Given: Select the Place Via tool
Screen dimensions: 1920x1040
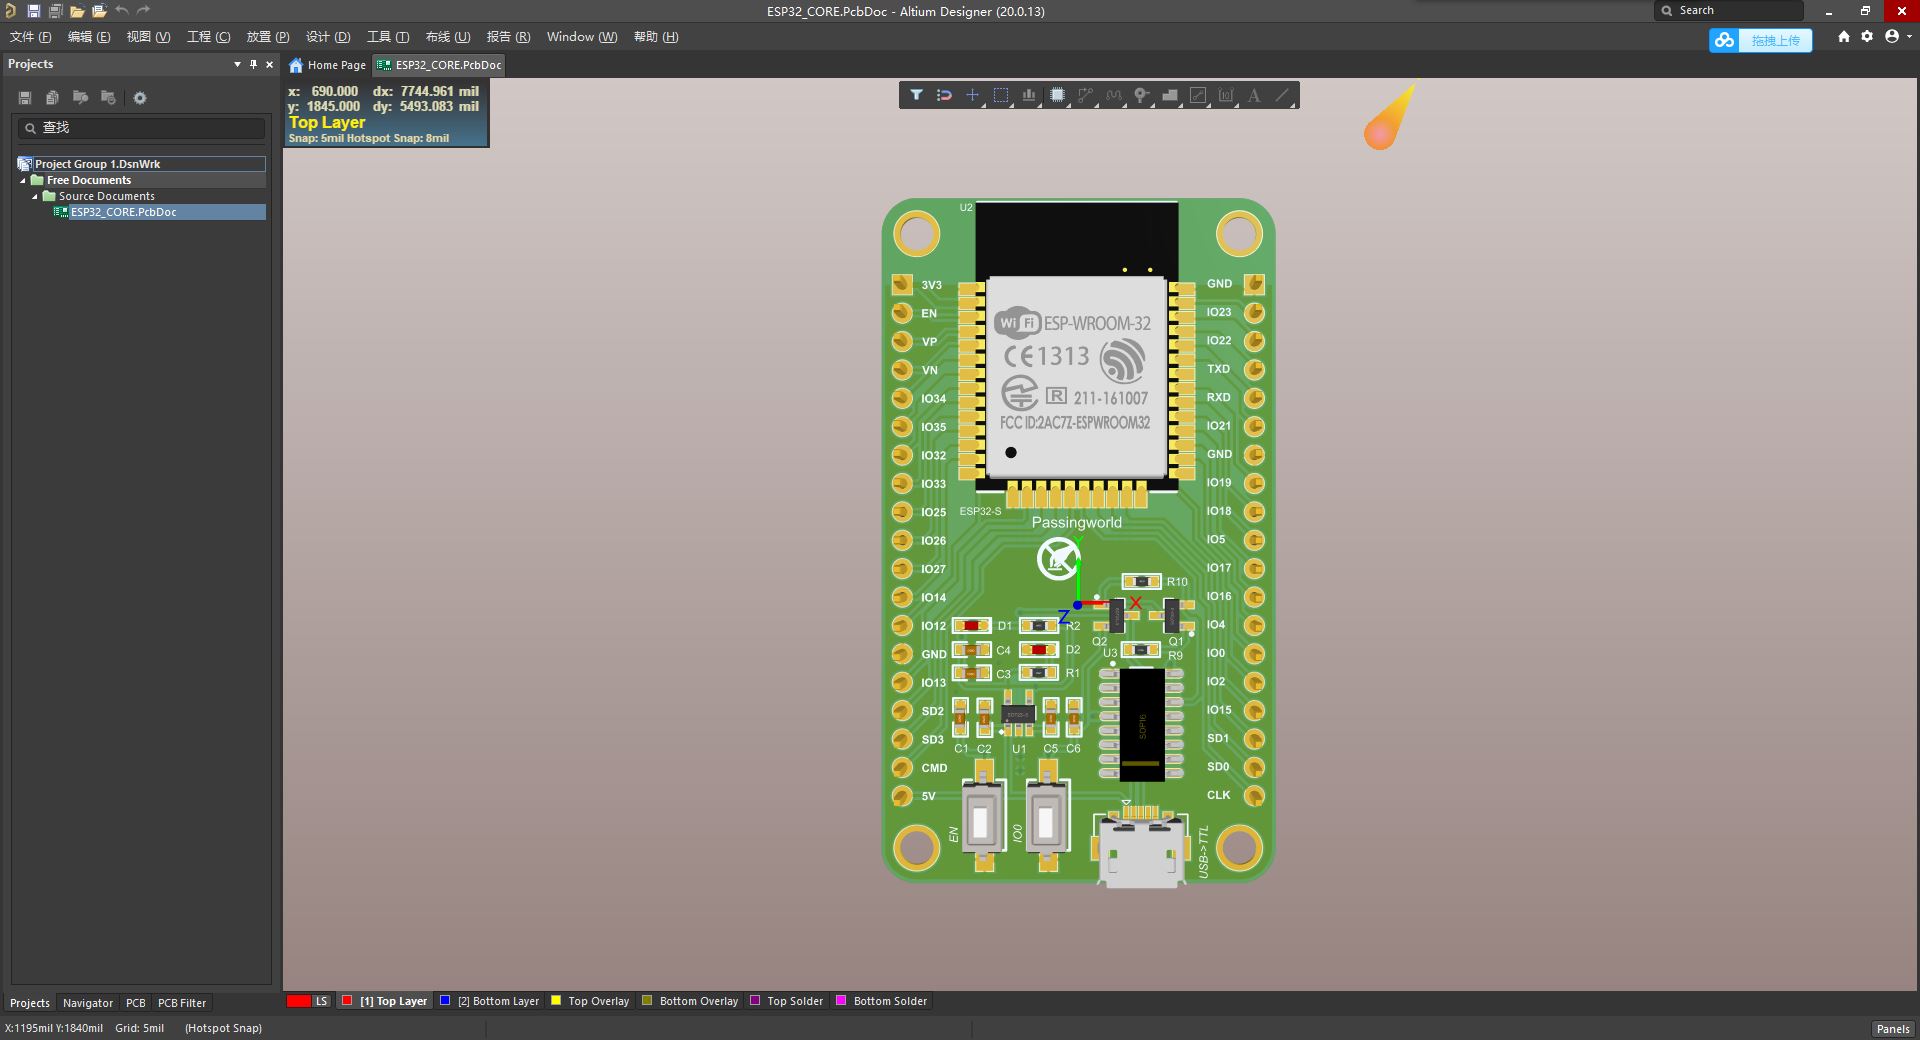Looking at the screenshot, I should (1141, 95).
